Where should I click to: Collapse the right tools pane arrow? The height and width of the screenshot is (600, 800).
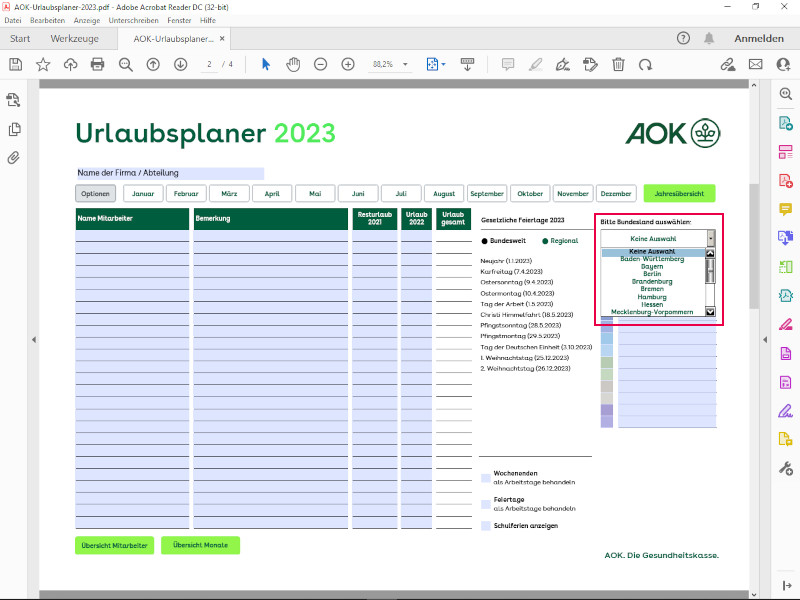pos(765,339)
